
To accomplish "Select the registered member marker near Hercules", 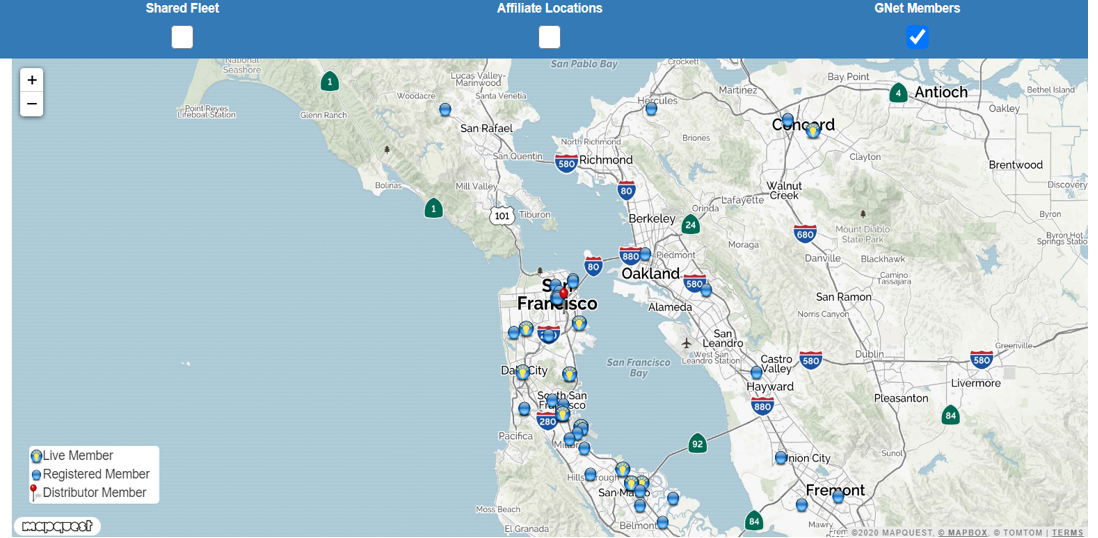I will tap(651, 109).
